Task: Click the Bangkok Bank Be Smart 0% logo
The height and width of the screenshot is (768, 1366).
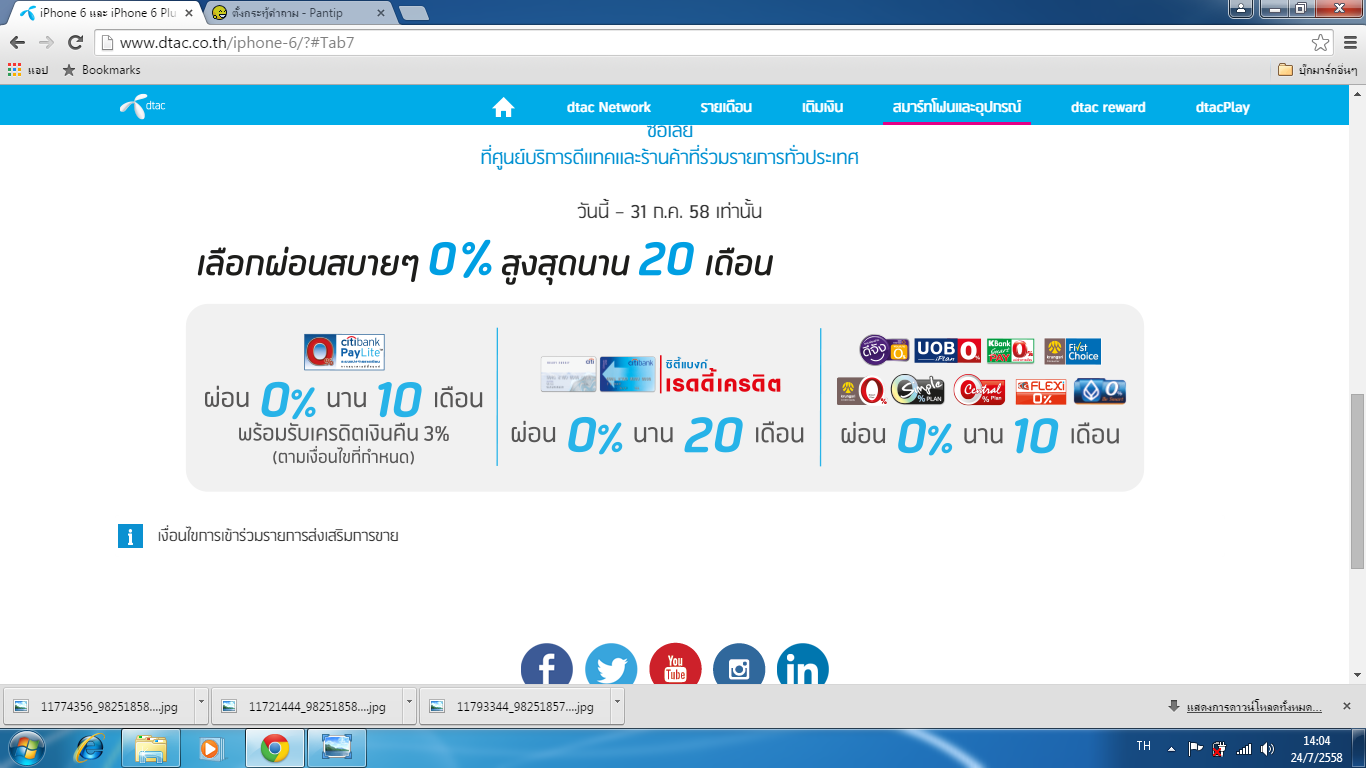Action: [1100, 391]
